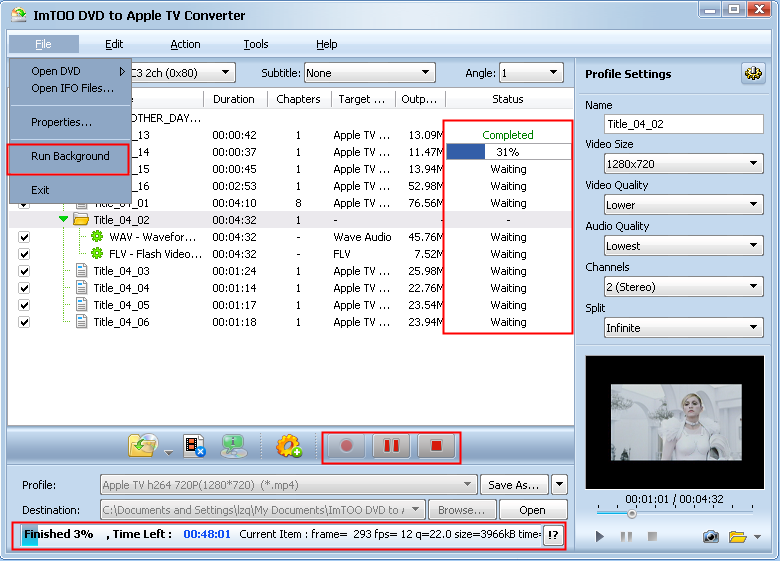The image size is (780, 561).
Task: Collapse the Title_04_02 tree node
Action: [x=63, y=219]
